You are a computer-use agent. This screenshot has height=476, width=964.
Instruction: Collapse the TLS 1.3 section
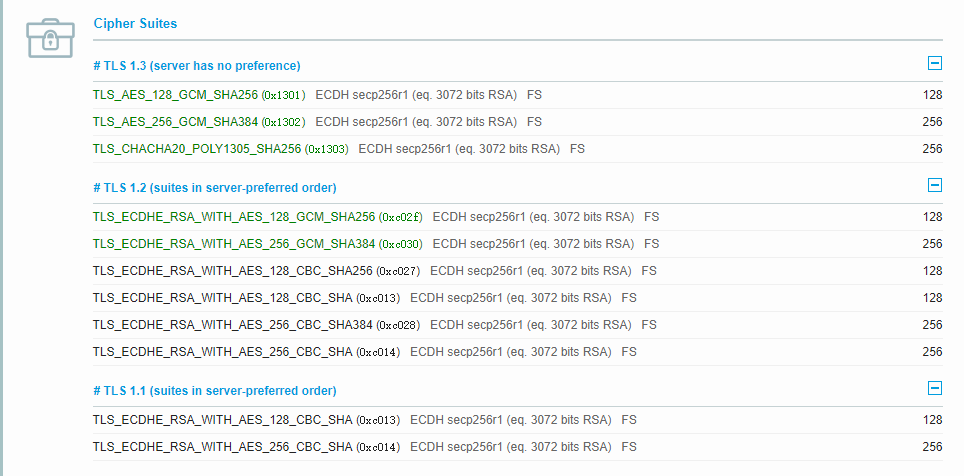(935, 63)
